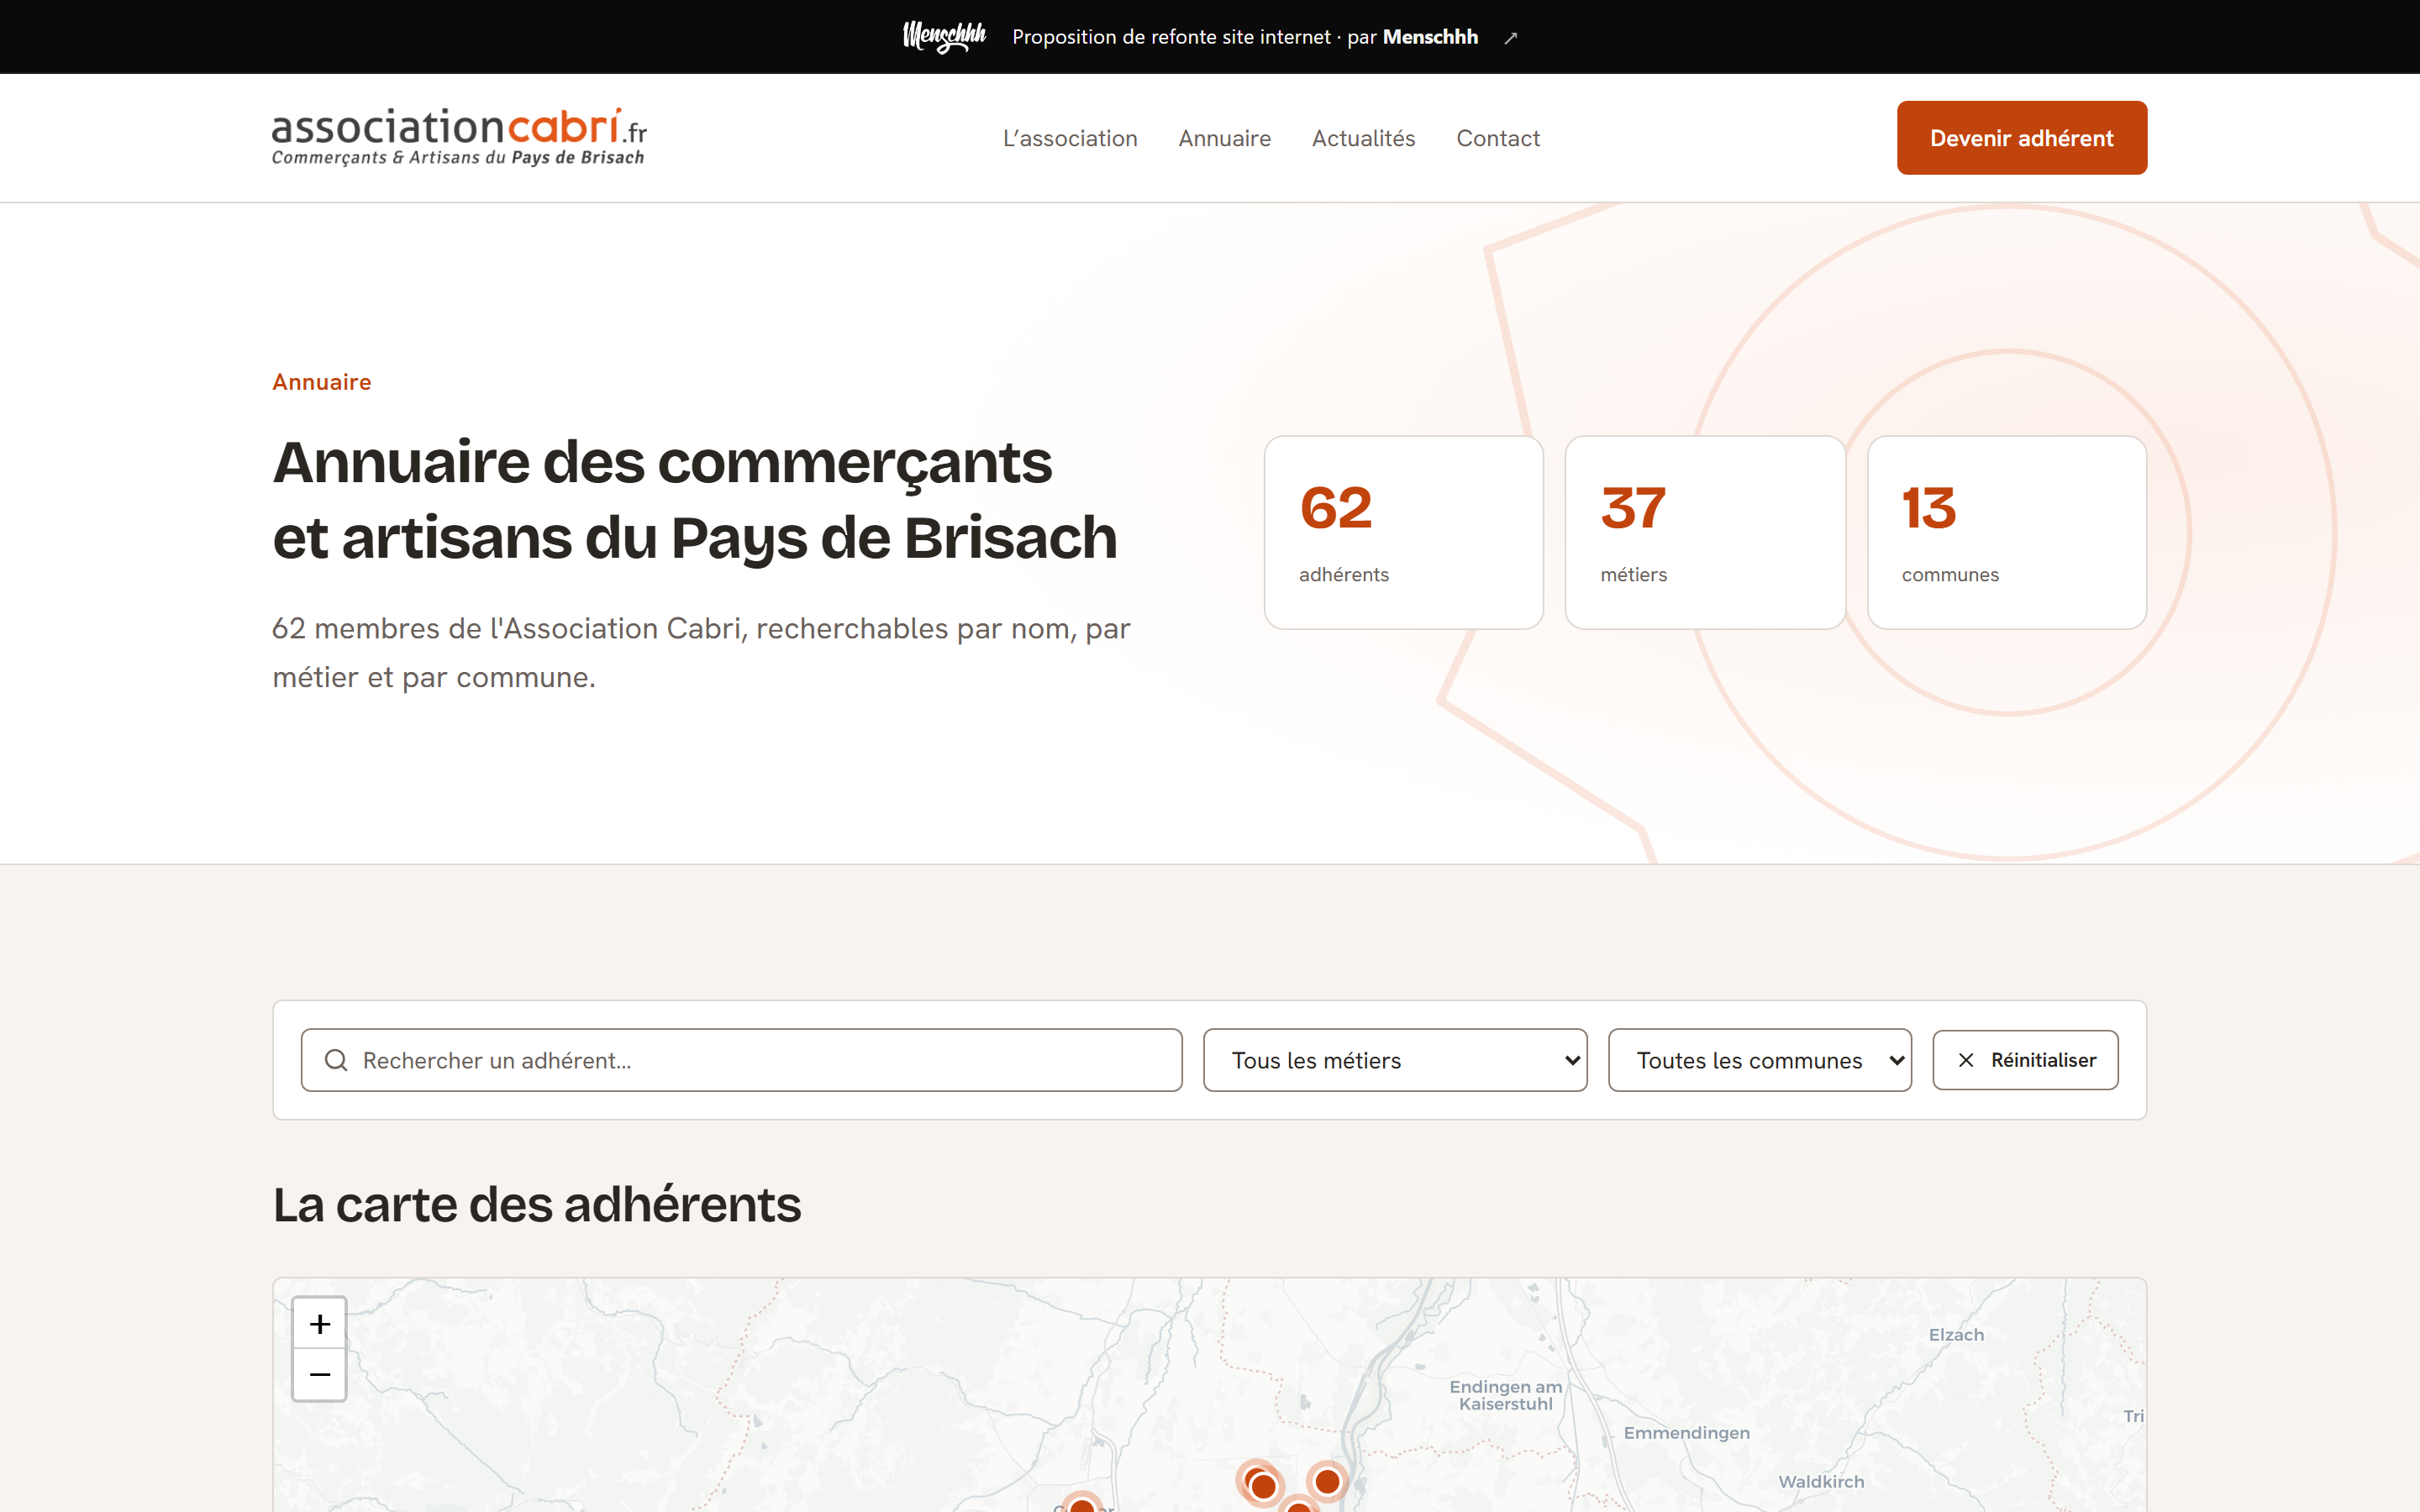Screen dimensions: 2420x1512
Task: Zoom out the map with minus button
Action: click(x=320, y=1375)
